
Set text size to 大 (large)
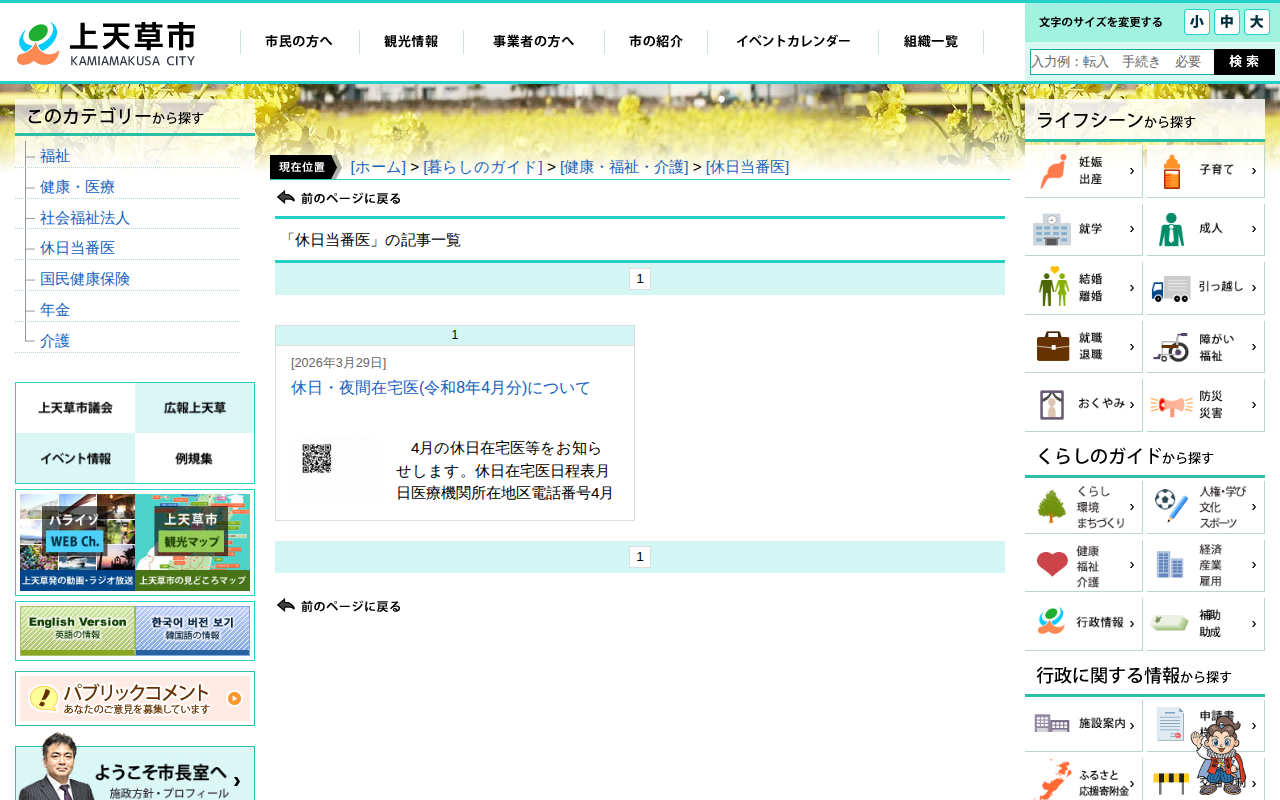[1257, 22]
